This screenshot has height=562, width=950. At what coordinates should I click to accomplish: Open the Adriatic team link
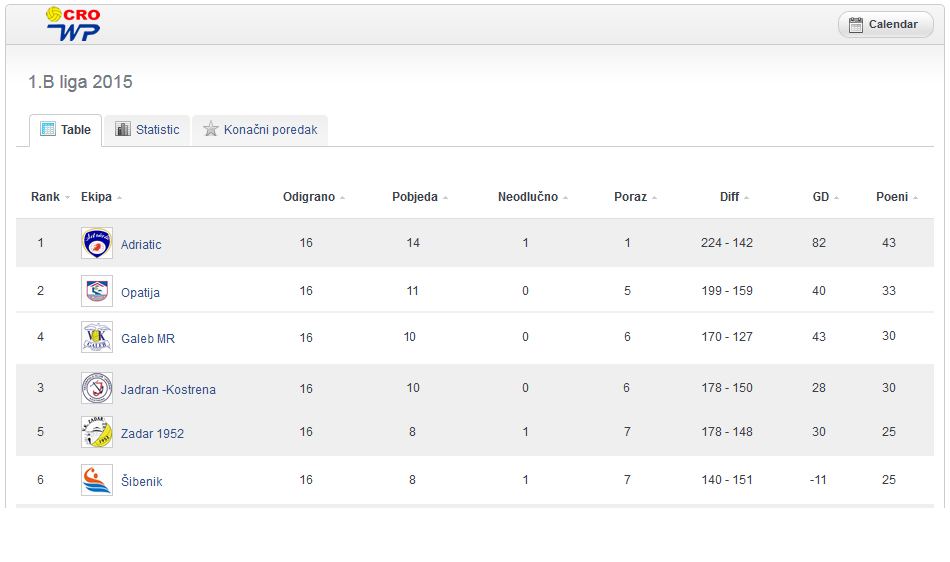pyautogui.click(x=141, y=245)
